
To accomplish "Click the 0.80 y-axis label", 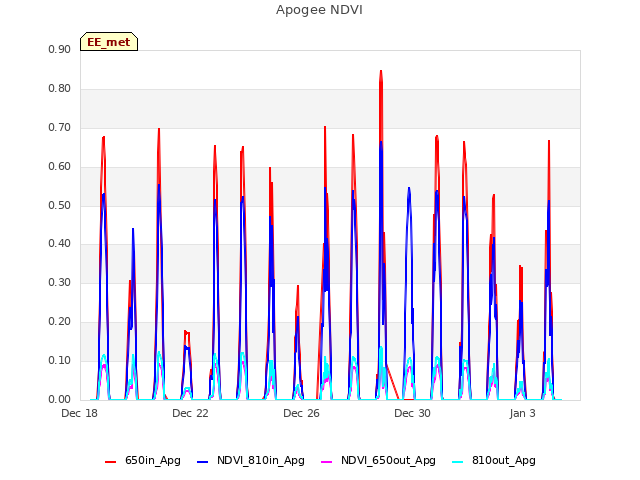I will coord(60,89).
